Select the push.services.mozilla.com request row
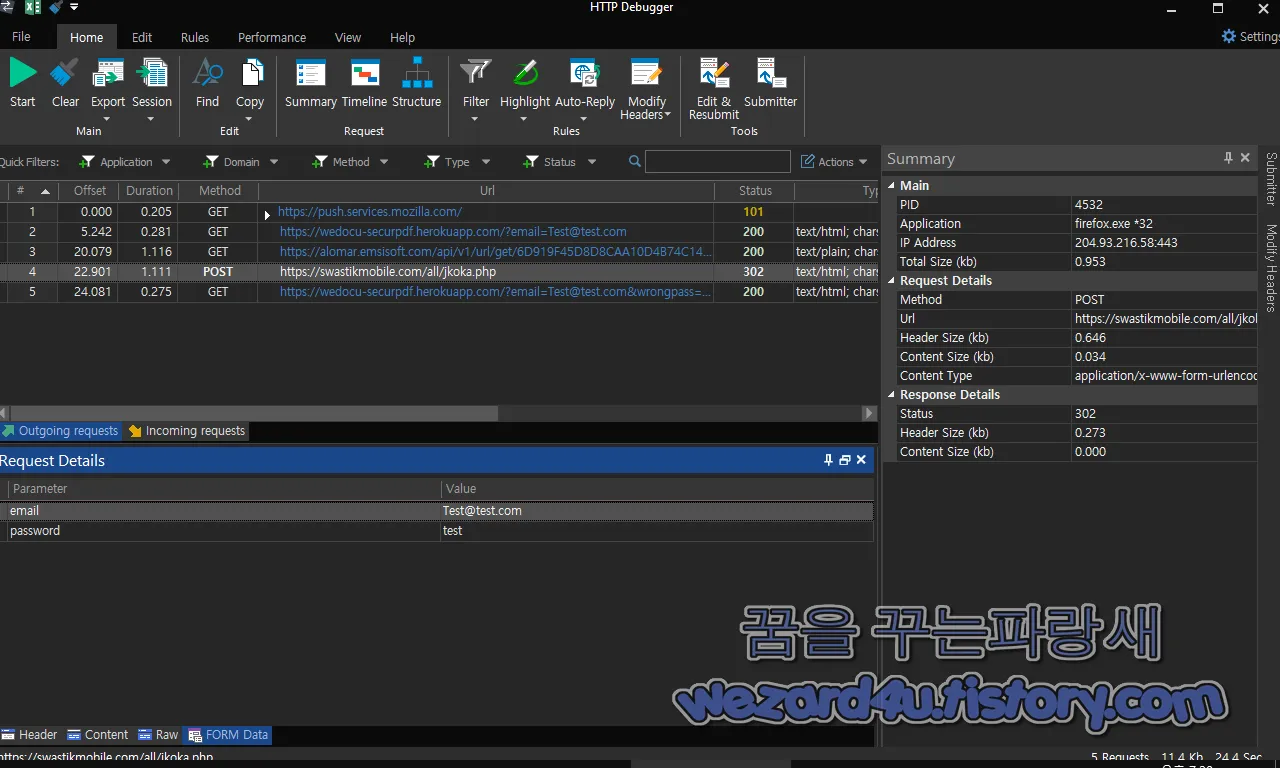The image size is (1280, 768). [438, 212]
